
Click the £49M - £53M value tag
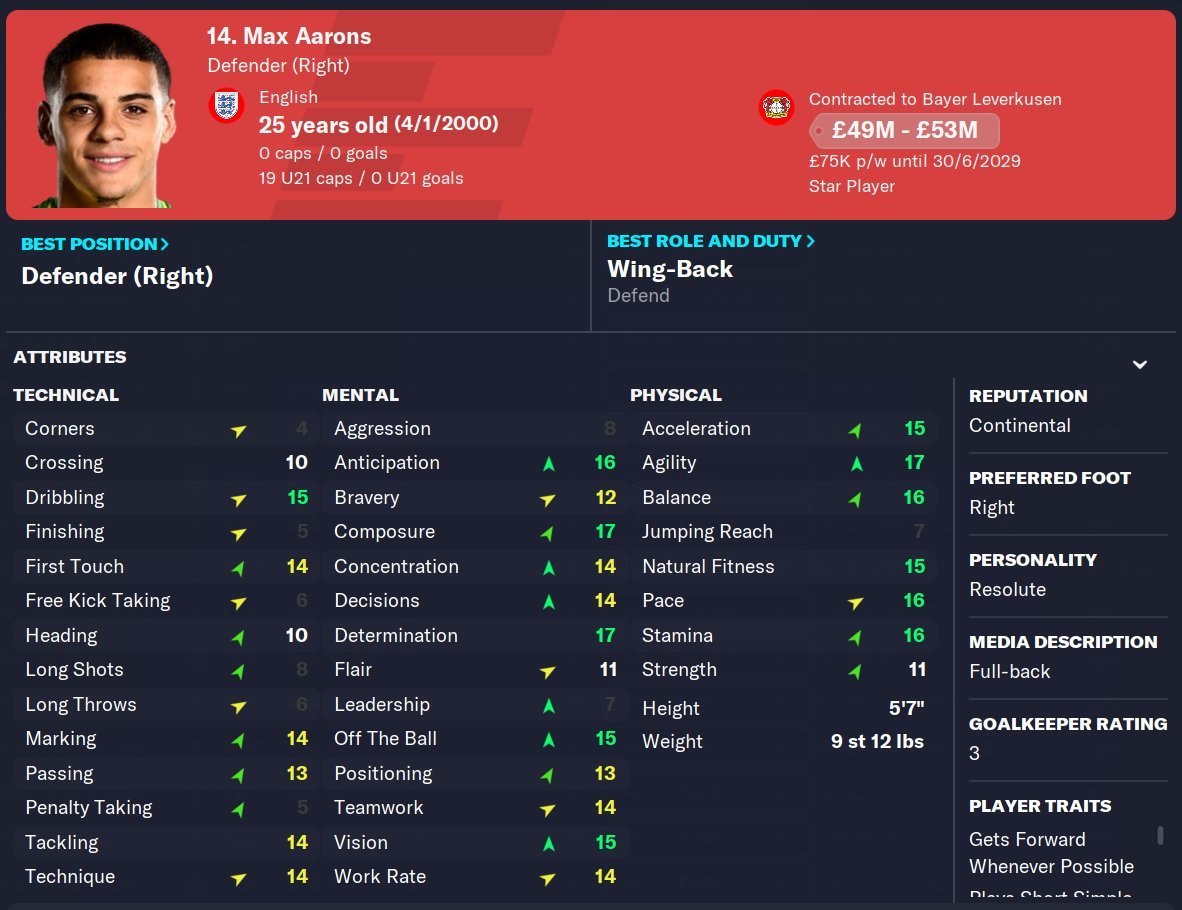pyautogui.click(x=904, y=131)
